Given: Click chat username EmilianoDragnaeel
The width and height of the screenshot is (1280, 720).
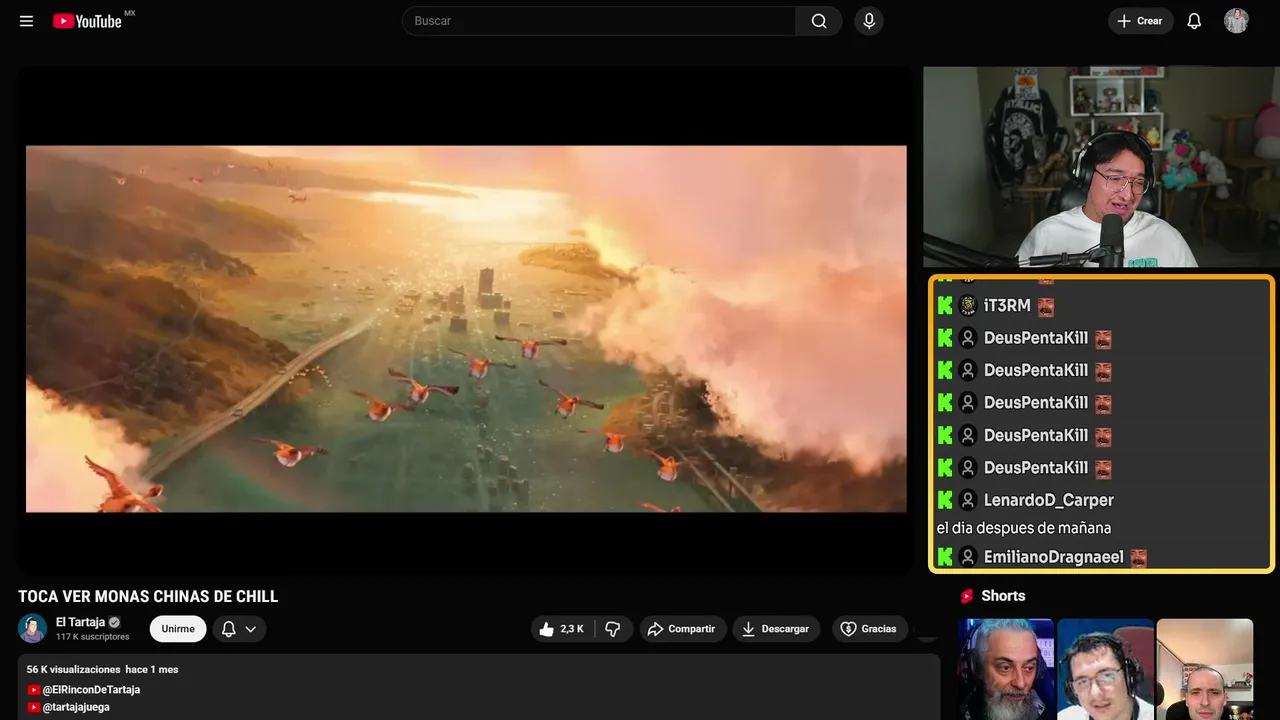Looking at the screenshot, I should click(x=1054, y=557).
